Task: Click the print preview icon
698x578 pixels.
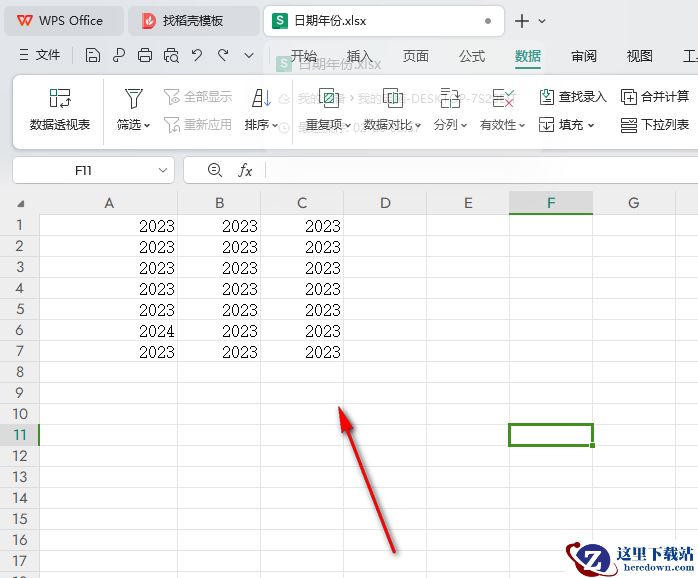Action: tap(171, 55)
